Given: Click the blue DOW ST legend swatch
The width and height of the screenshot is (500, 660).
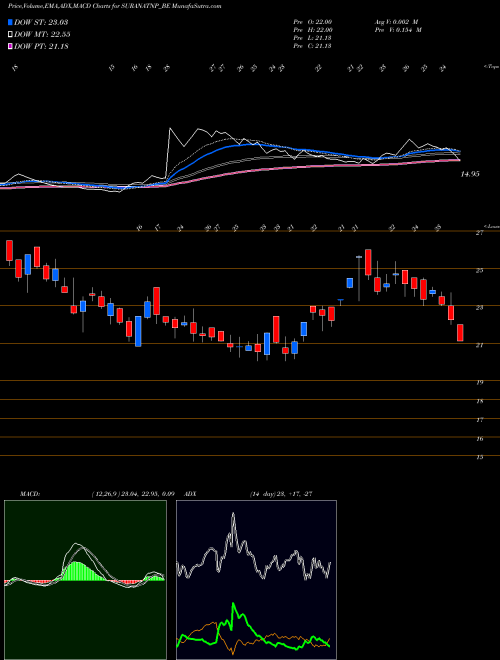Looking at the screenshot, I should tap(11, 22).
